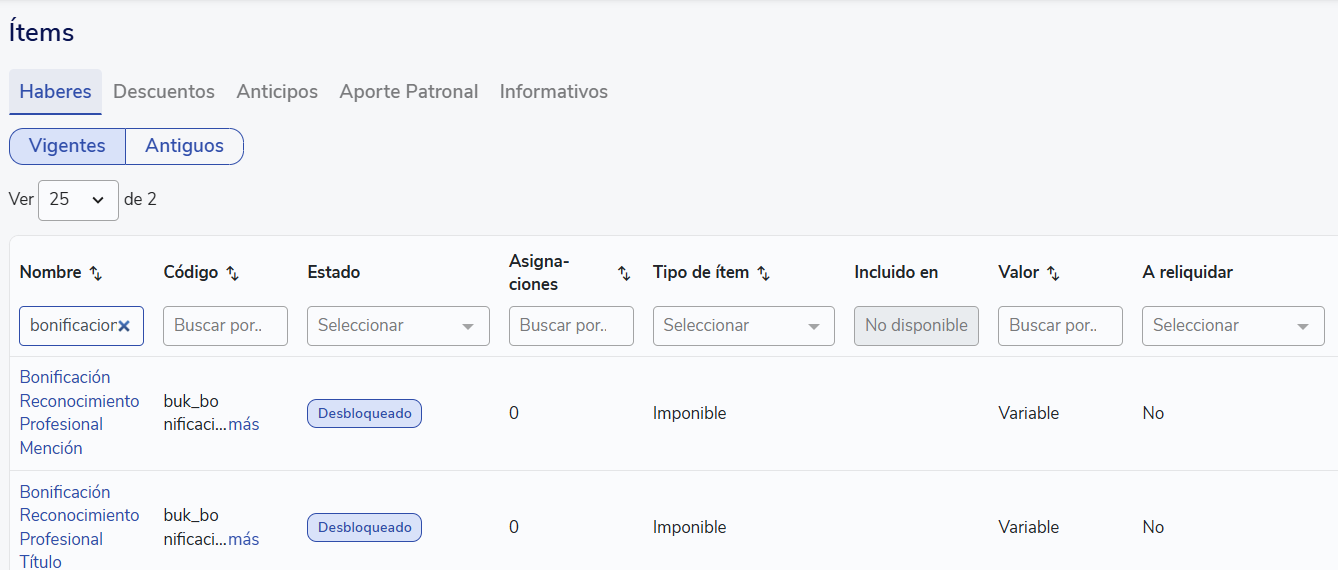Open Bonificación Reconocimiento Profesional Título item

(79, 526)
